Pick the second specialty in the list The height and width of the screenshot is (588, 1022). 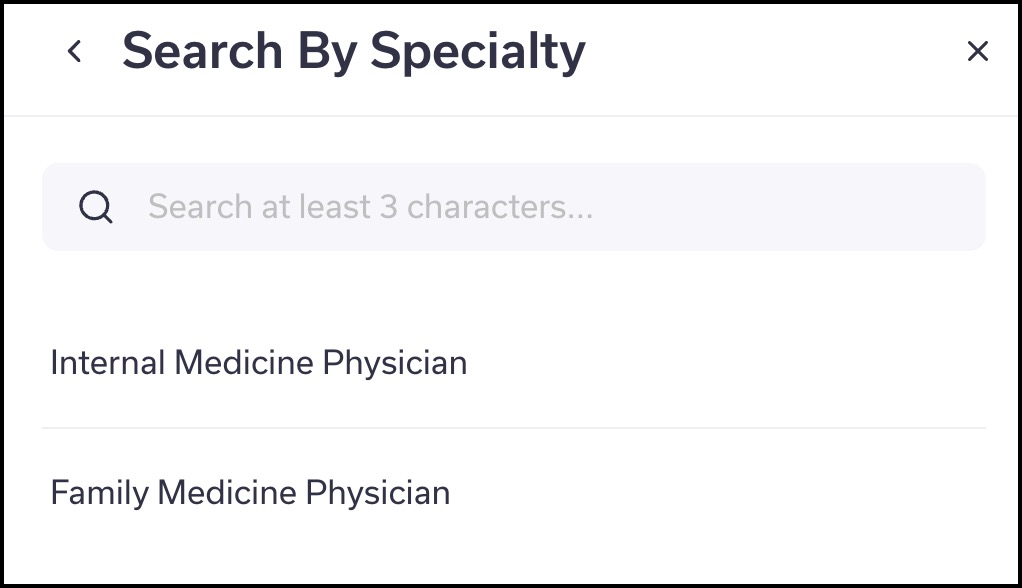514,493
